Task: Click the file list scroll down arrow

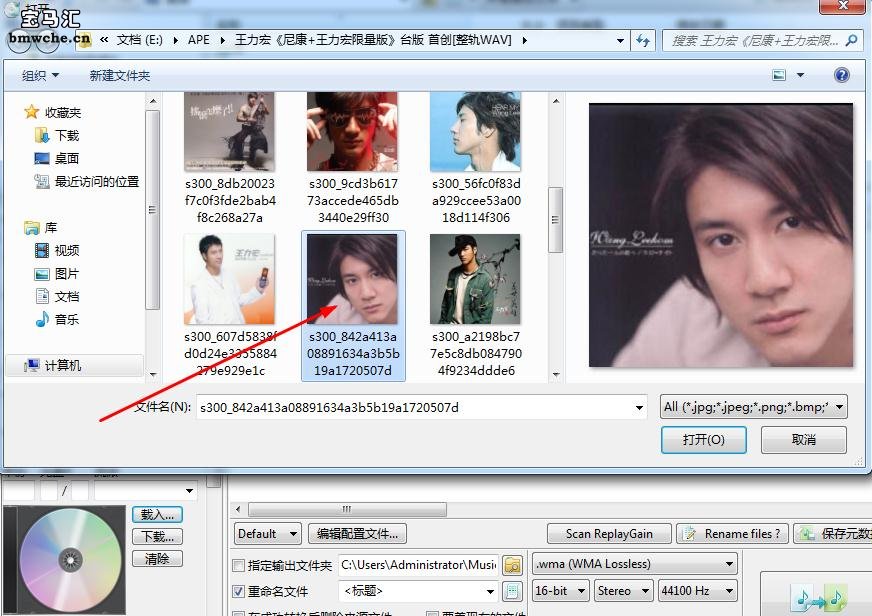Action: point(556,375)
